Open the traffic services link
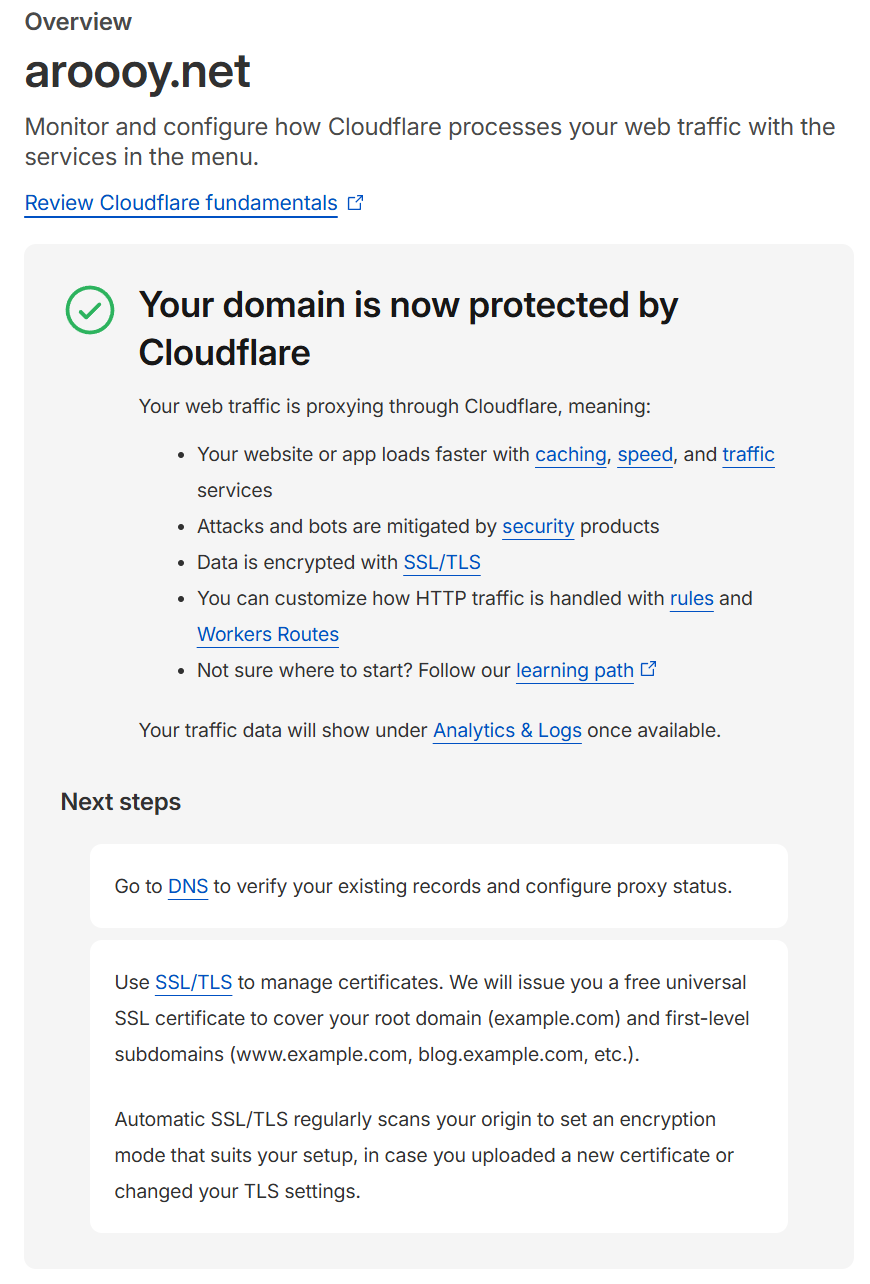 coord(748,454)
